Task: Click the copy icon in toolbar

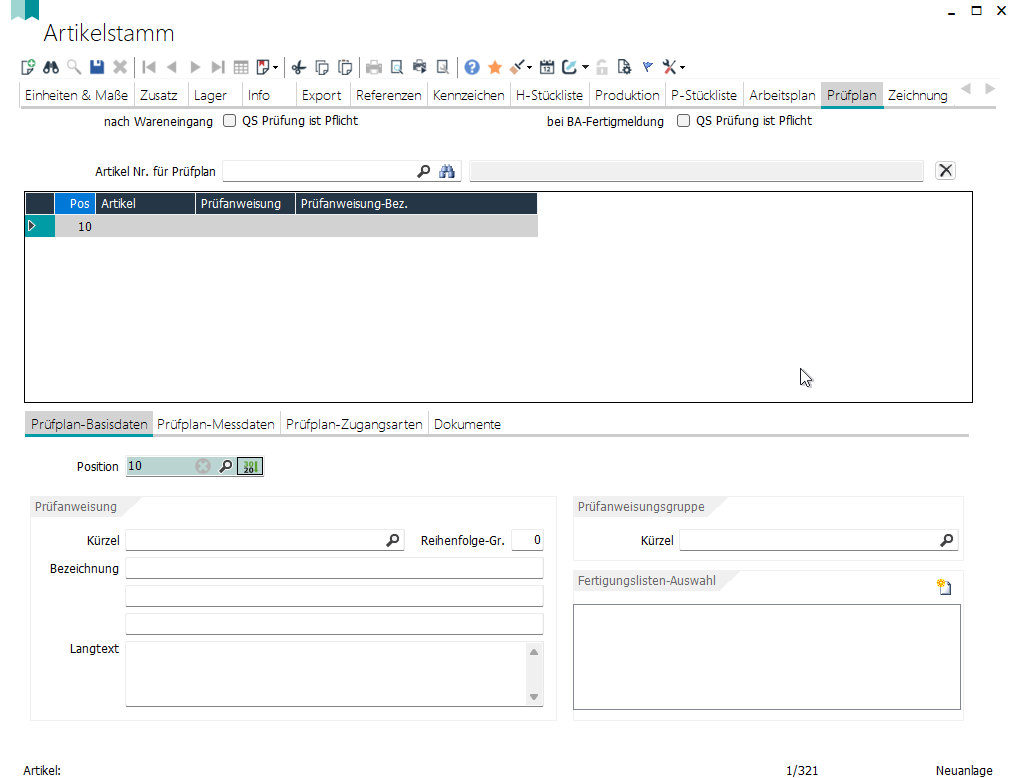Action: tap(322, 67)
